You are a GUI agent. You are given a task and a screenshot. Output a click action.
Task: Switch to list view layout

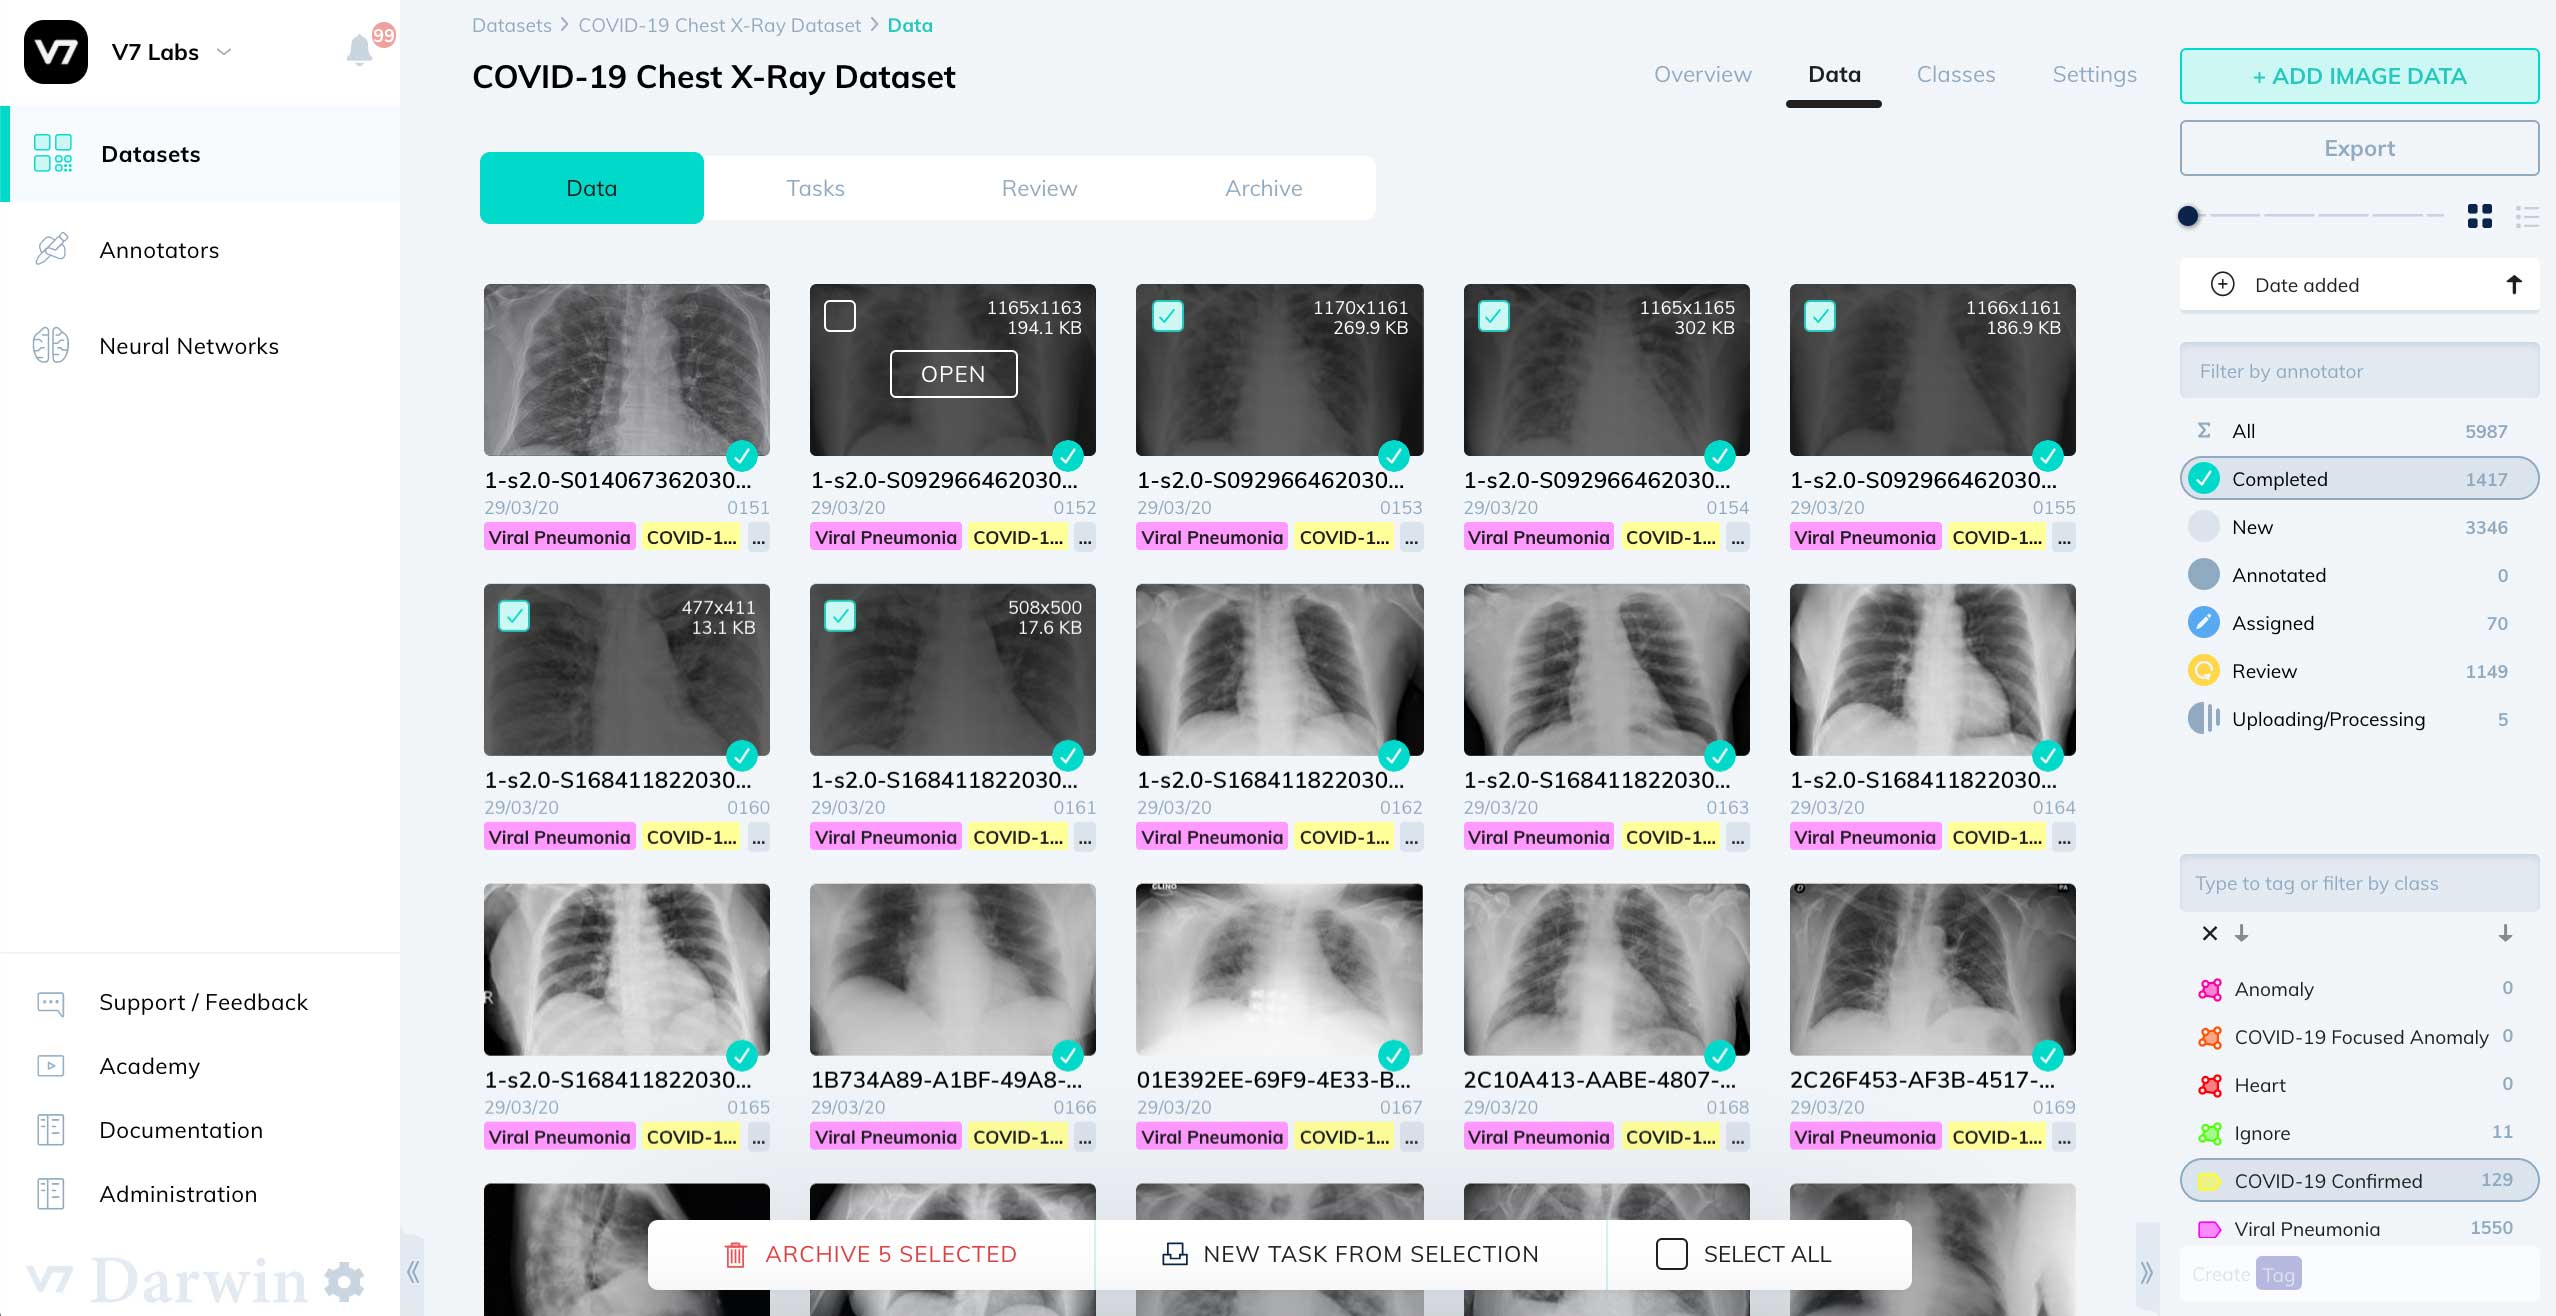coord(2527,217)
